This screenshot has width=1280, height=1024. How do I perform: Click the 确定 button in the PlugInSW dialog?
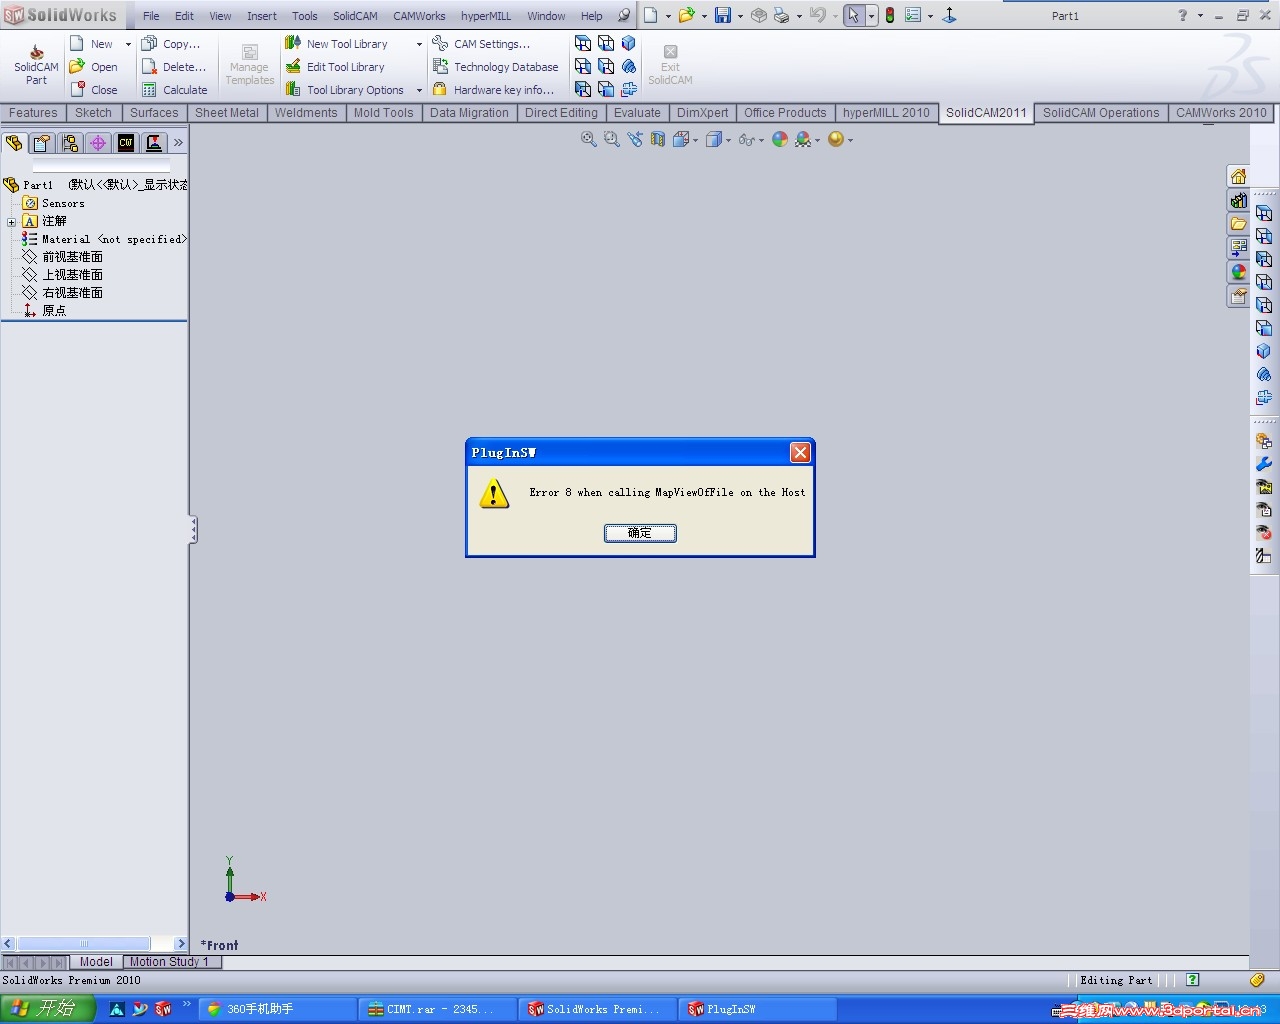coord(640,533)
